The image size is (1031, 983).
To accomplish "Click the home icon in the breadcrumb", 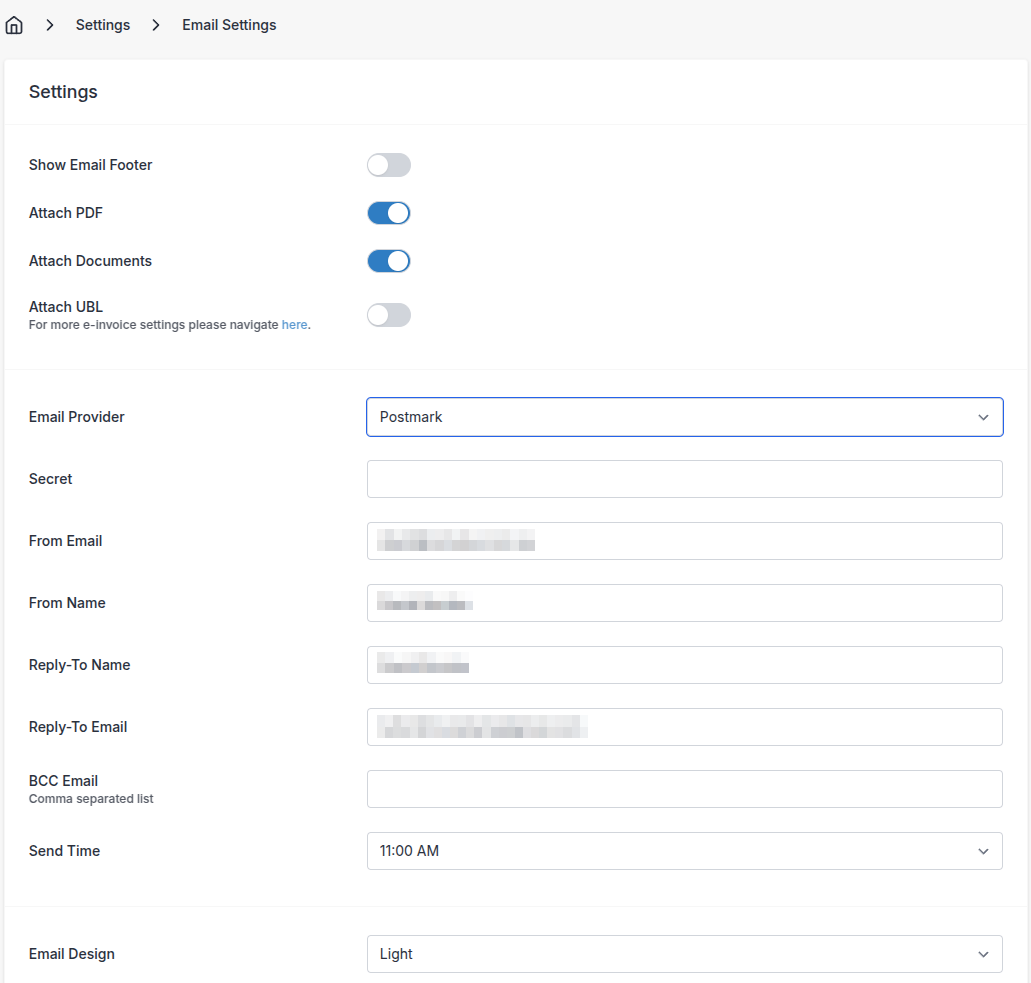I will point(14,24).
